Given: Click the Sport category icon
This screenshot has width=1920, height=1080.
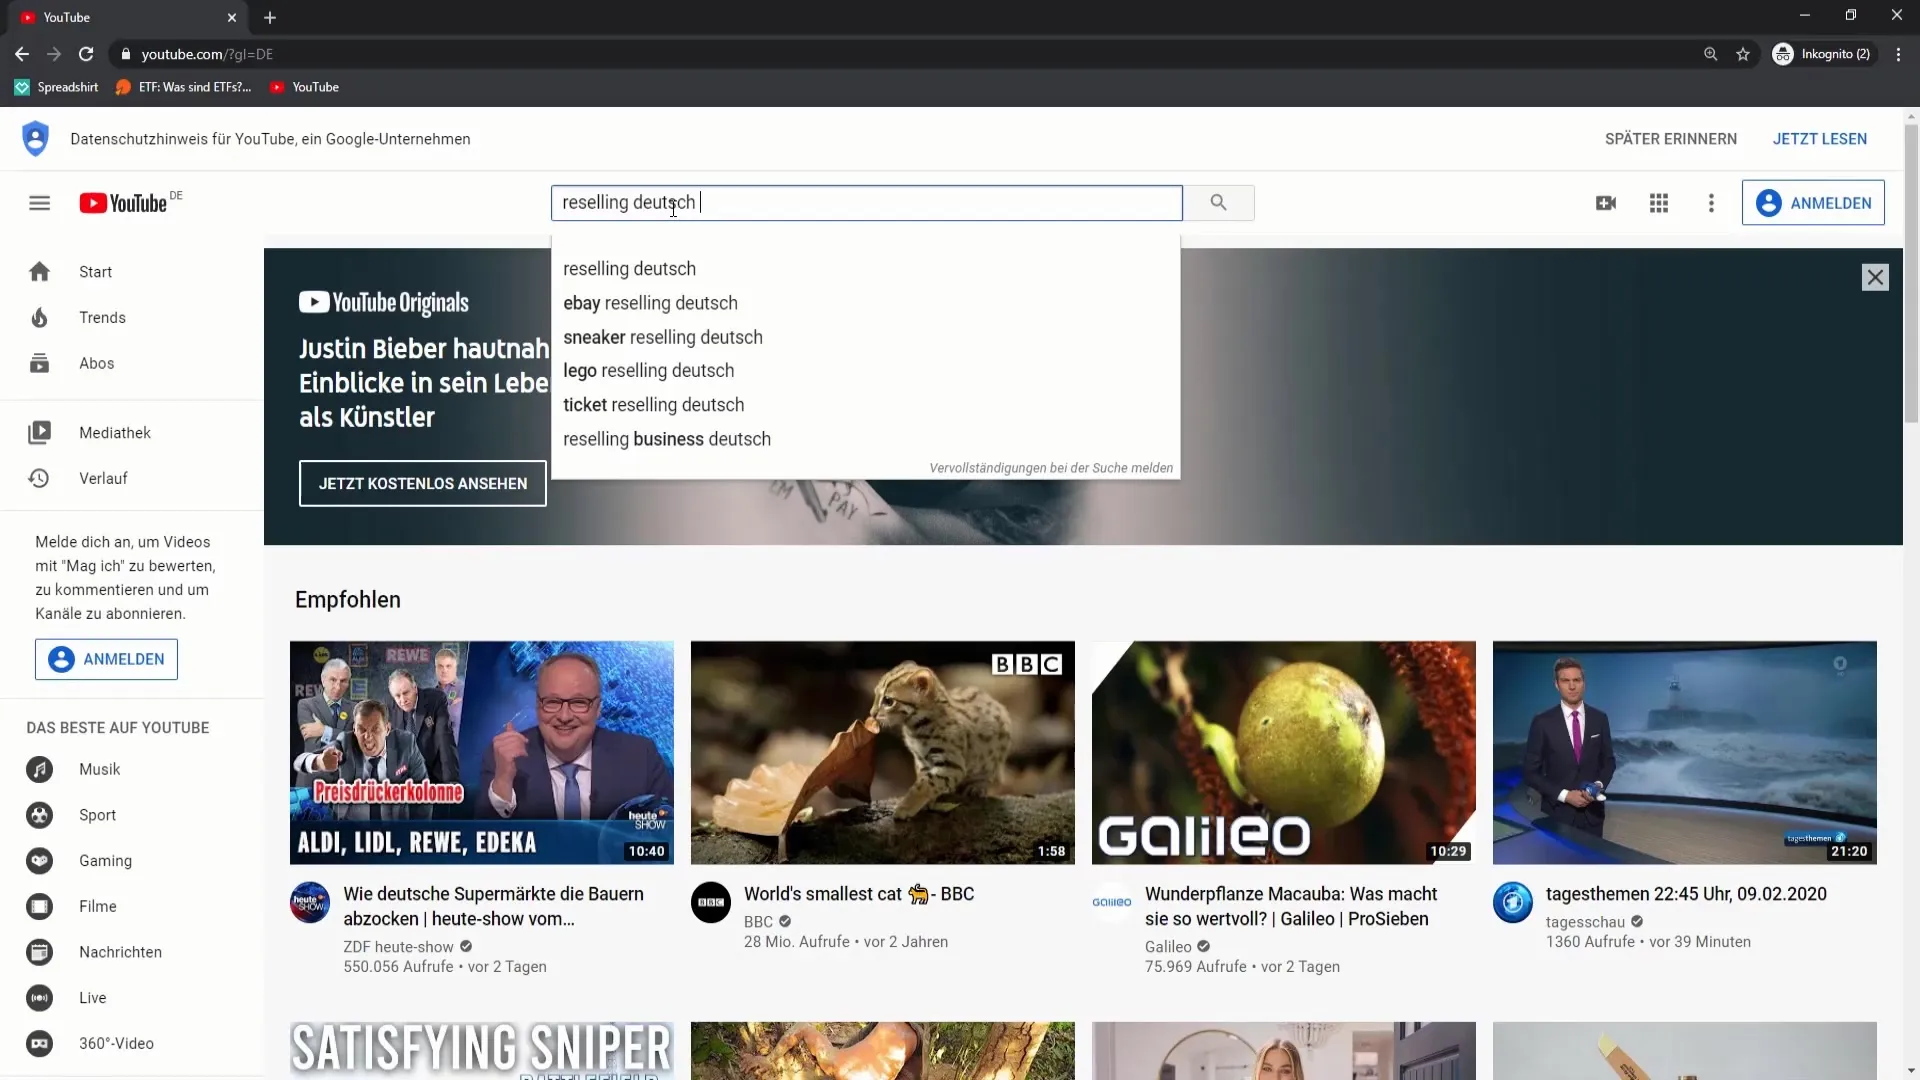Looking at the screenshot, I should tap(39, 816).
